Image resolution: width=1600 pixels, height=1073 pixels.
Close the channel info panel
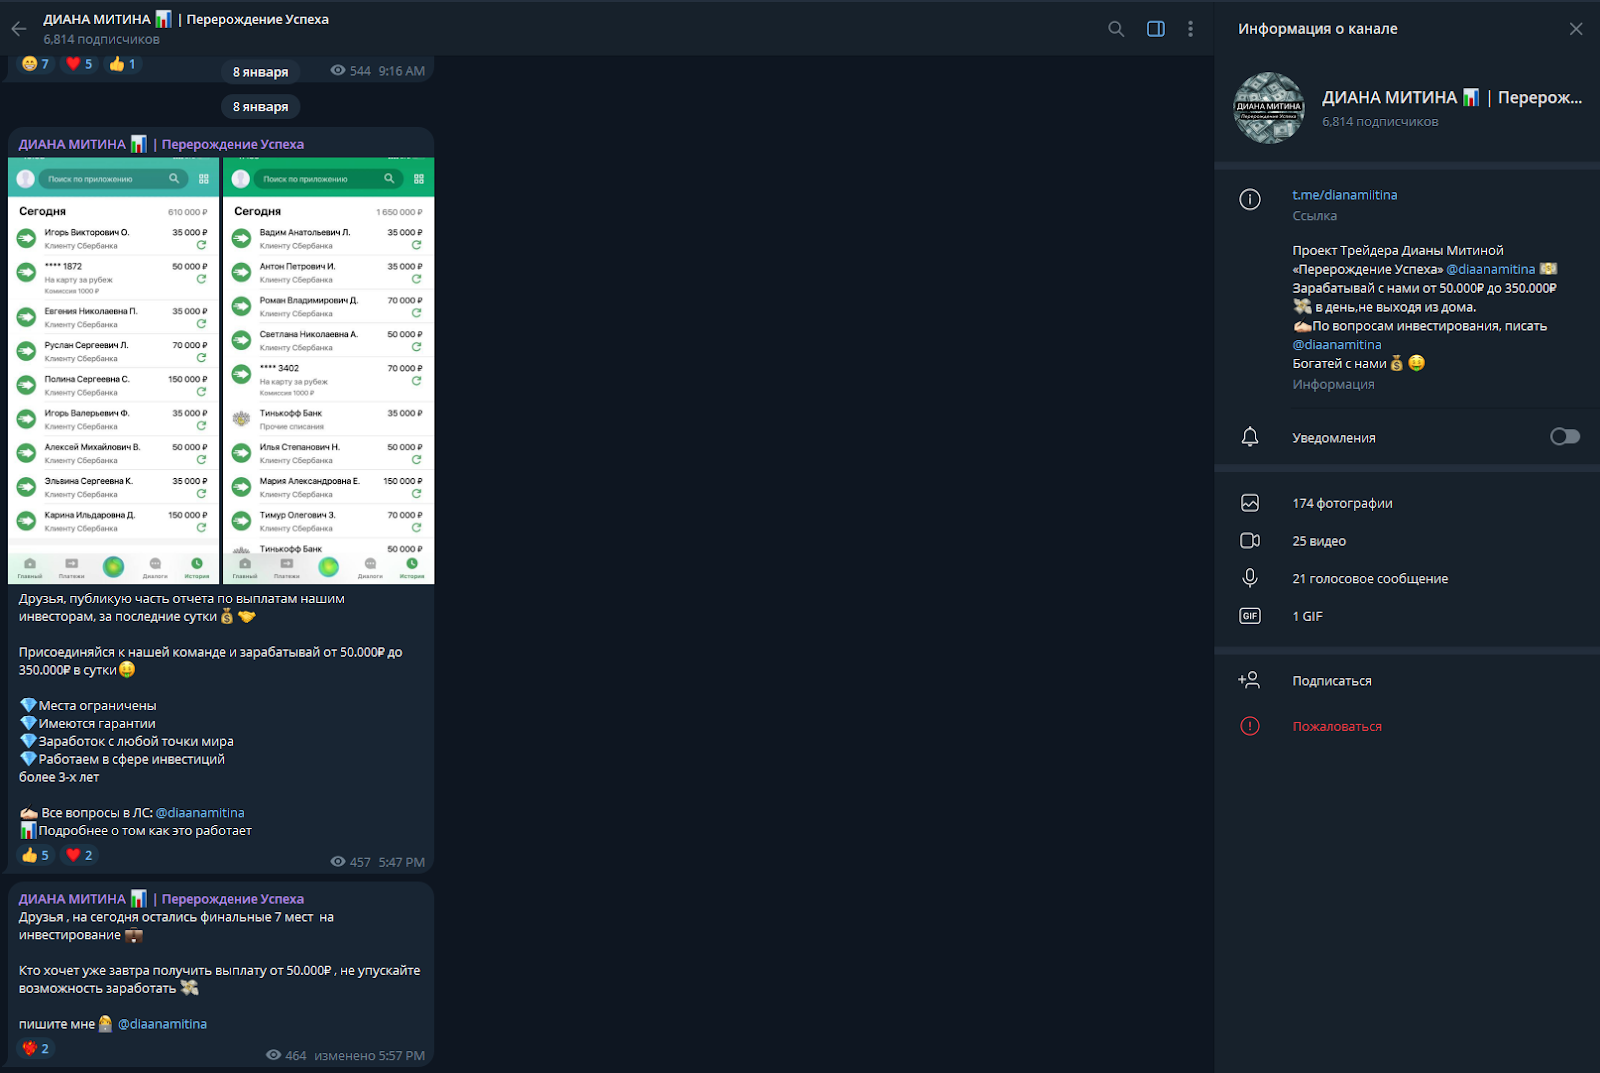[x=1575, y=29]
